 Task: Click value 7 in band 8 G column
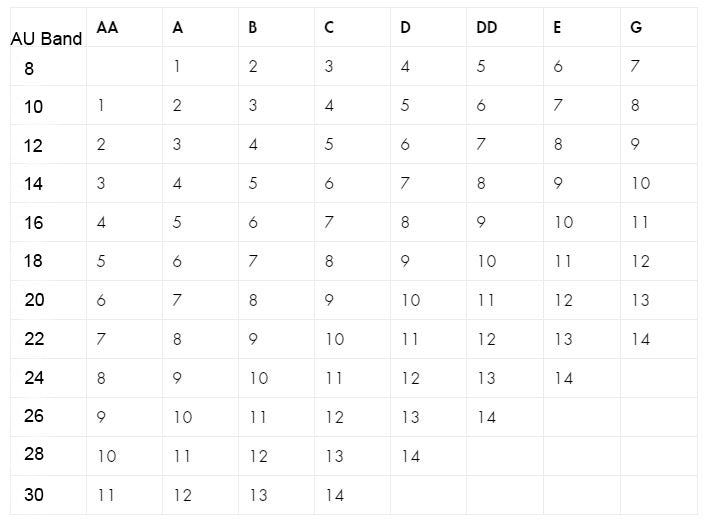coord(635,66)
